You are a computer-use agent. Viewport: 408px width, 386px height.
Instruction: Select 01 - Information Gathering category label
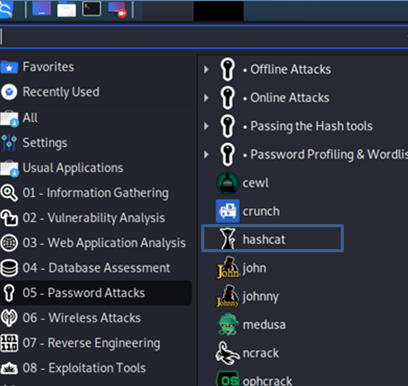[96, 193]
